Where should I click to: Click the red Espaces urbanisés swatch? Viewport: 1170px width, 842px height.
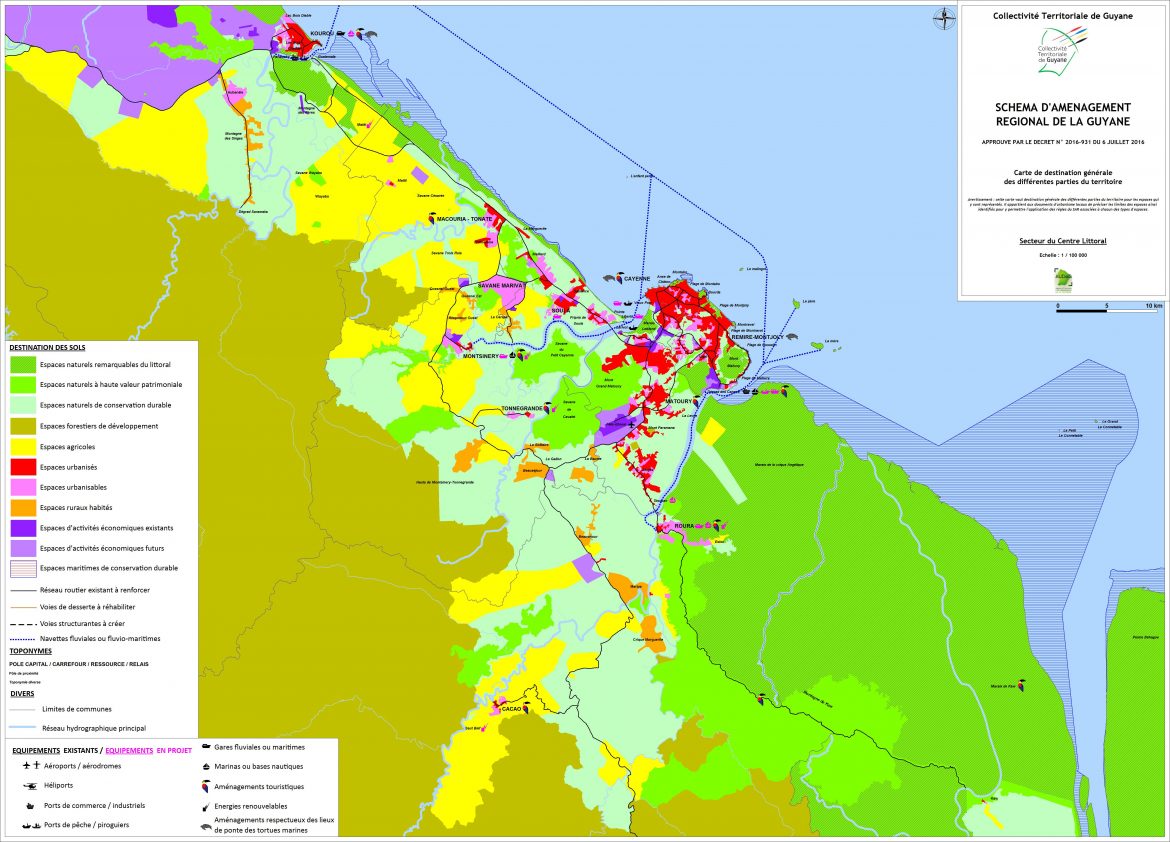(x=22, y=467)
